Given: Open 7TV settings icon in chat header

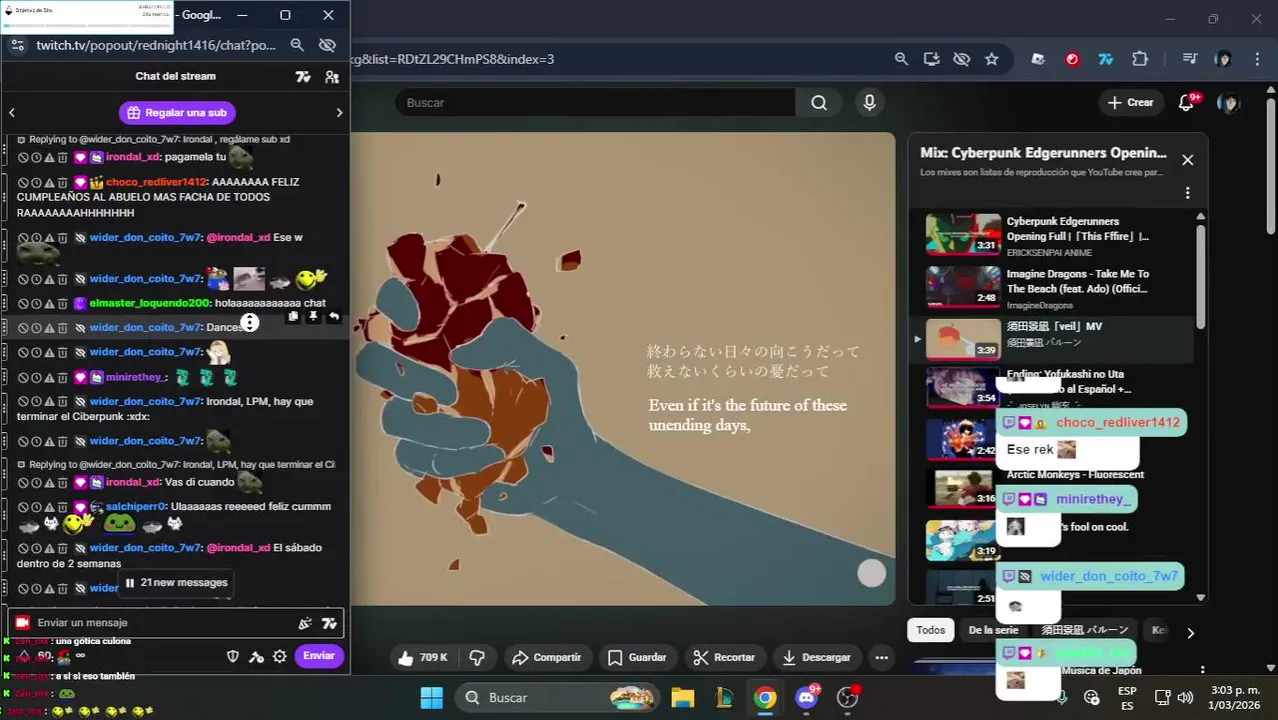Looking at the screenshot, I should click(303, 76).
